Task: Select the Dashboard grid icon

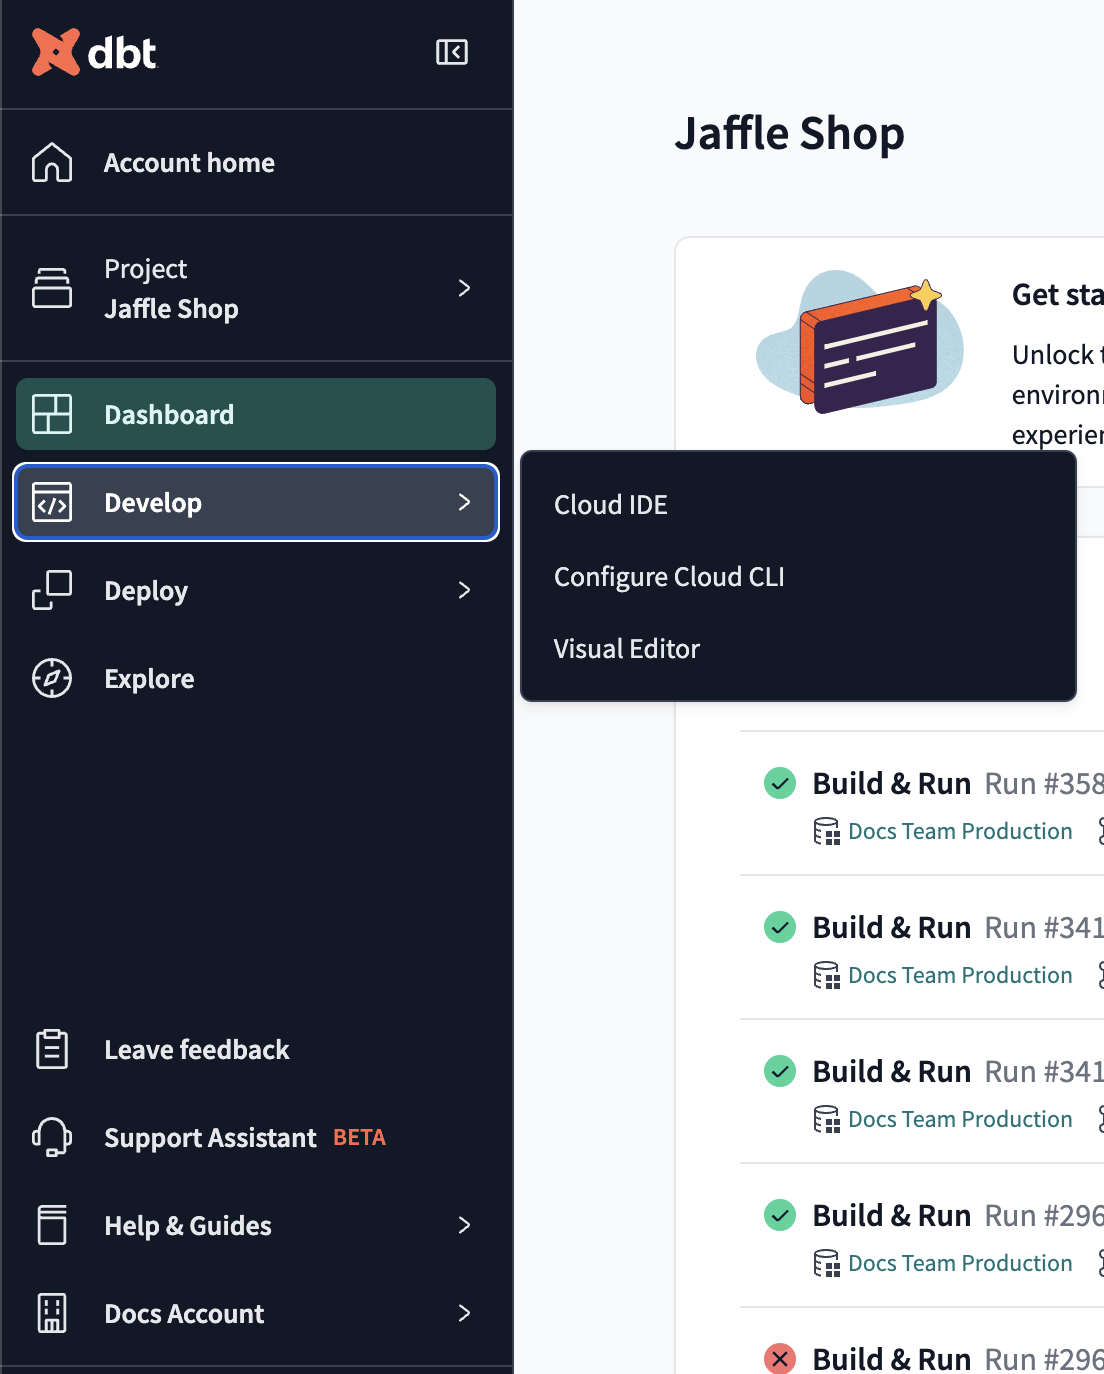Action: pos(52,413)
